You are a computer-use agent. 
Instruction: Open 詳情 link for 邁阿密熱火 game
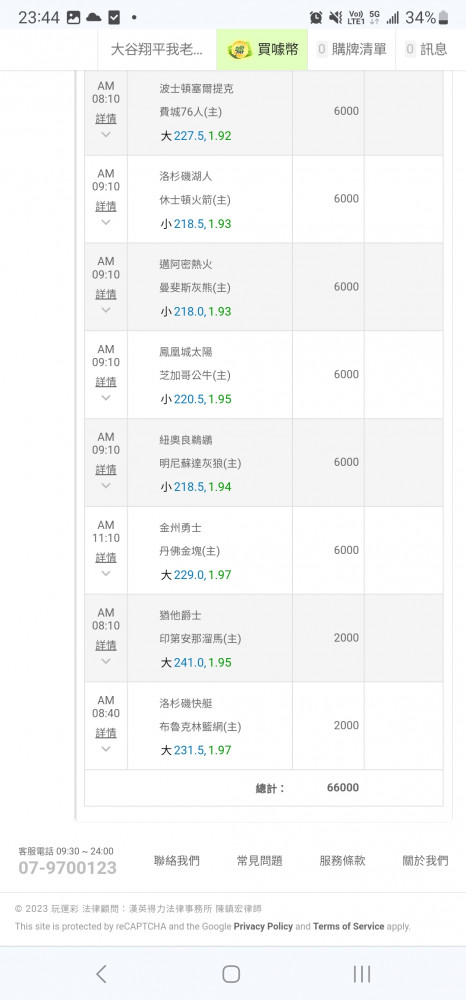coord(106,294)
